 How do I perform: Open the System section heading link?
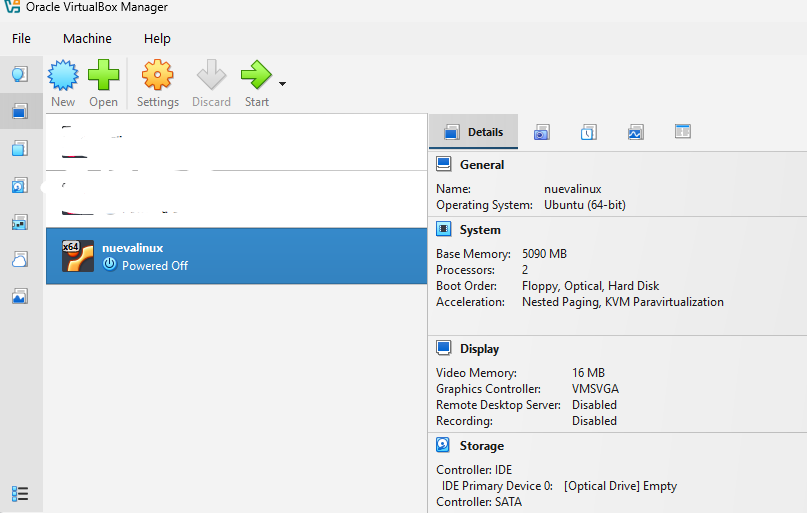(480, 230)
